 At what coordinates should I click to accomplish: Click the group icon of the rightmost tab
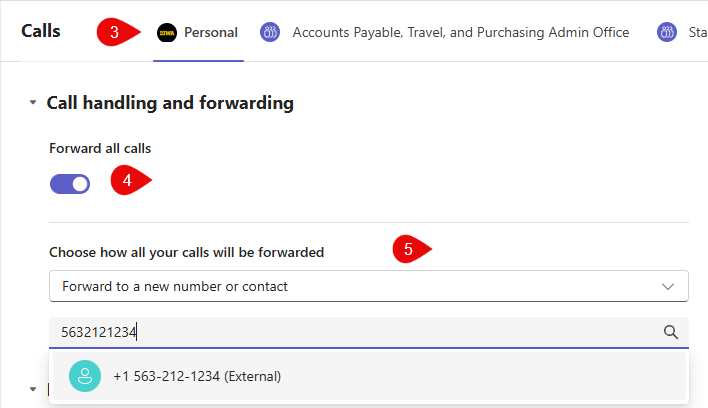click(667, 32)
